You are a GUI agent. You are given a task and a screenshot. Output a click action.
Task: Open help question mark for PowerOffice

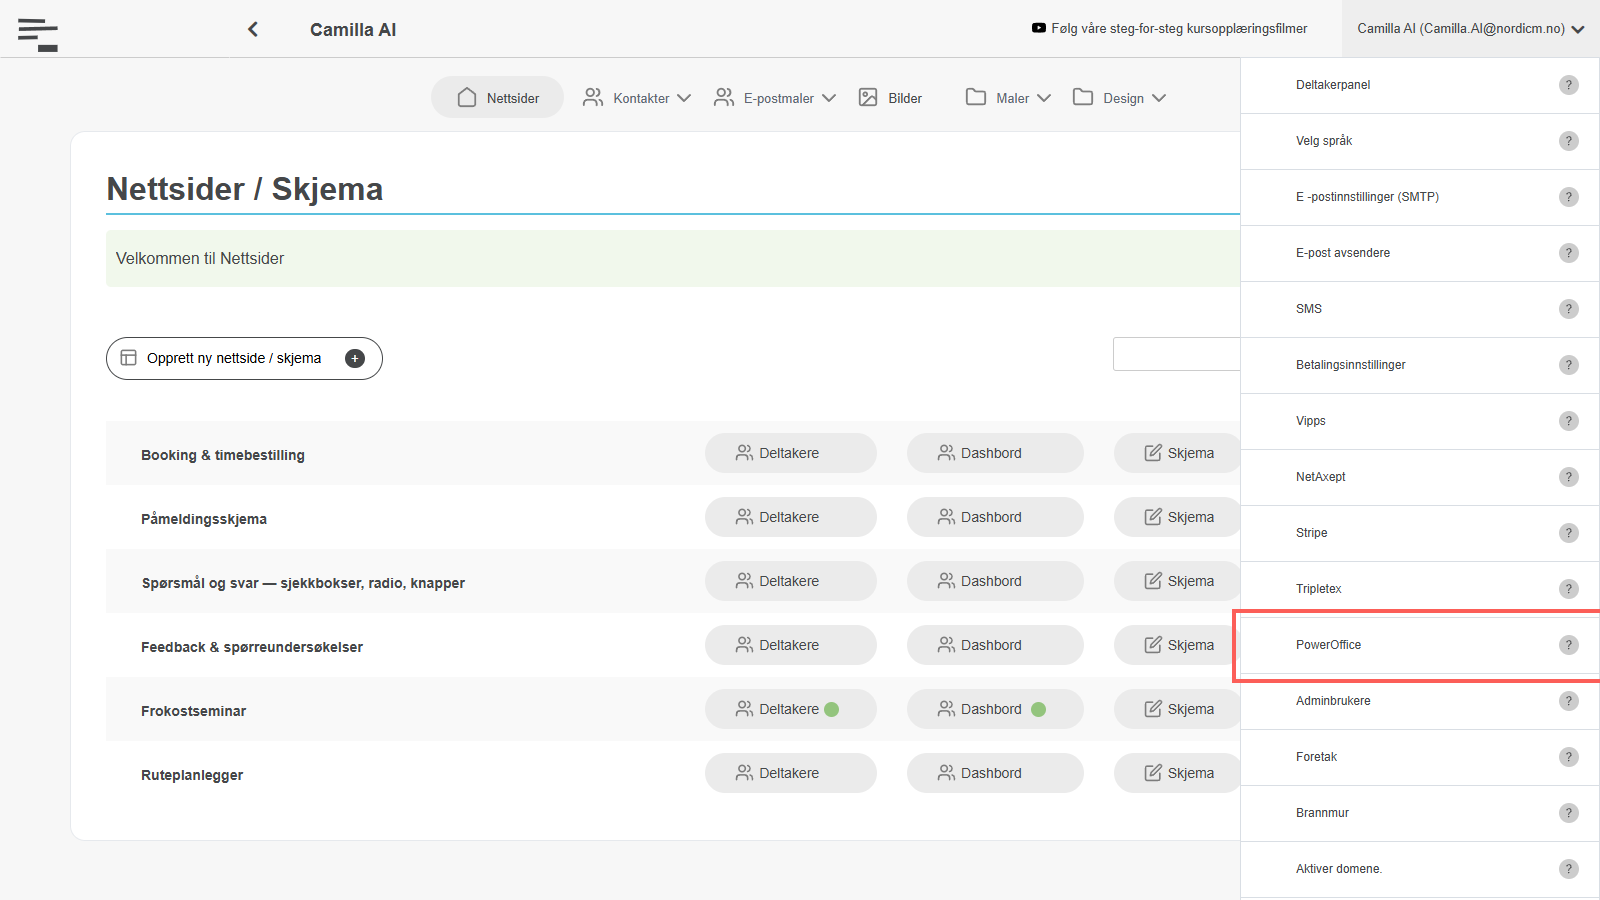[1569, 645]
